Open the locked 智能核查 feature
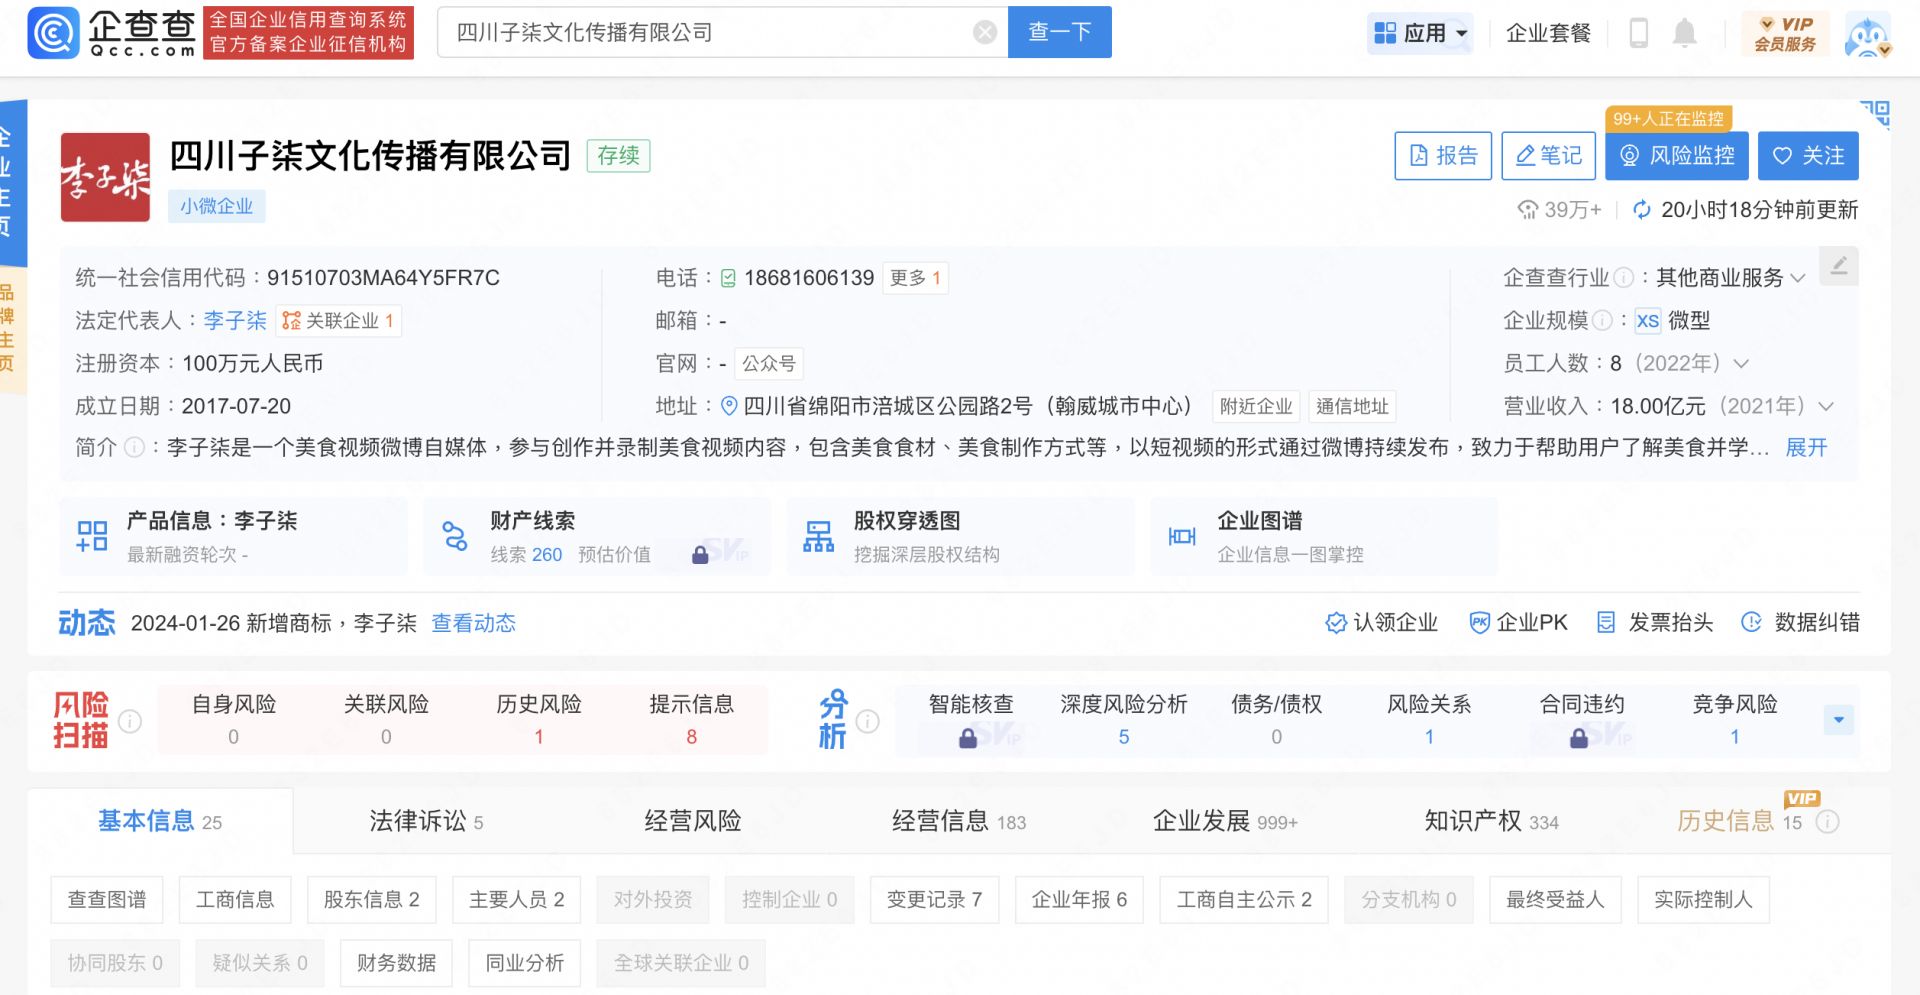 [970, 720]
